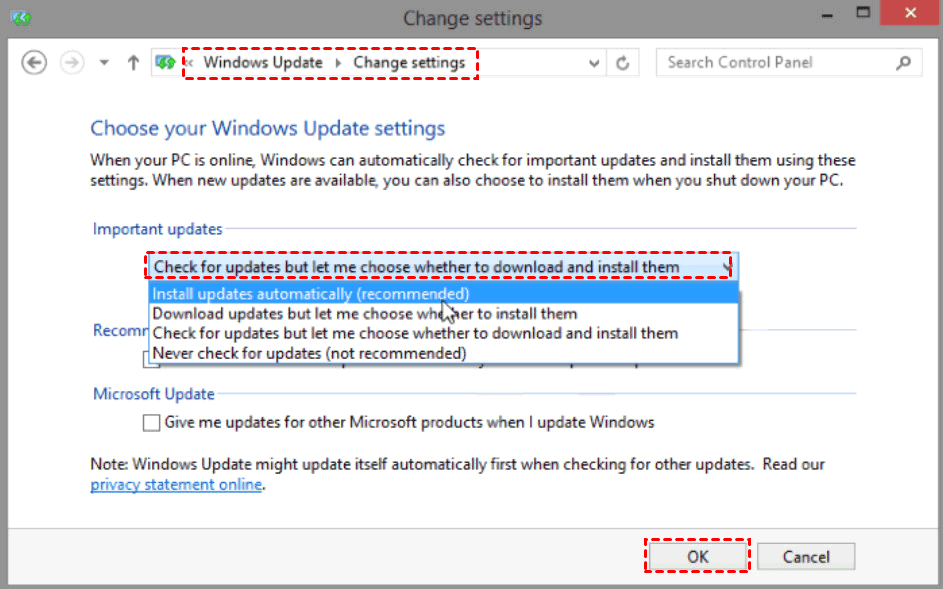Select Download updates but let me choose option

[x=443, y=313]
